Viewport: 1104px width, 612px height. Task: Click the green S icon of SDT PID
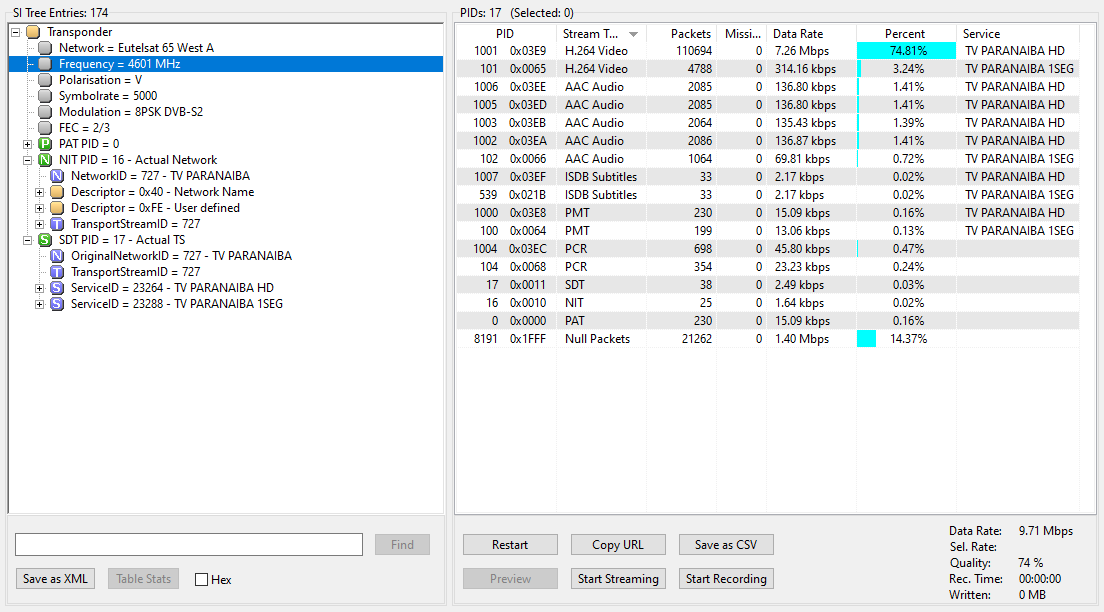point(45,240)
